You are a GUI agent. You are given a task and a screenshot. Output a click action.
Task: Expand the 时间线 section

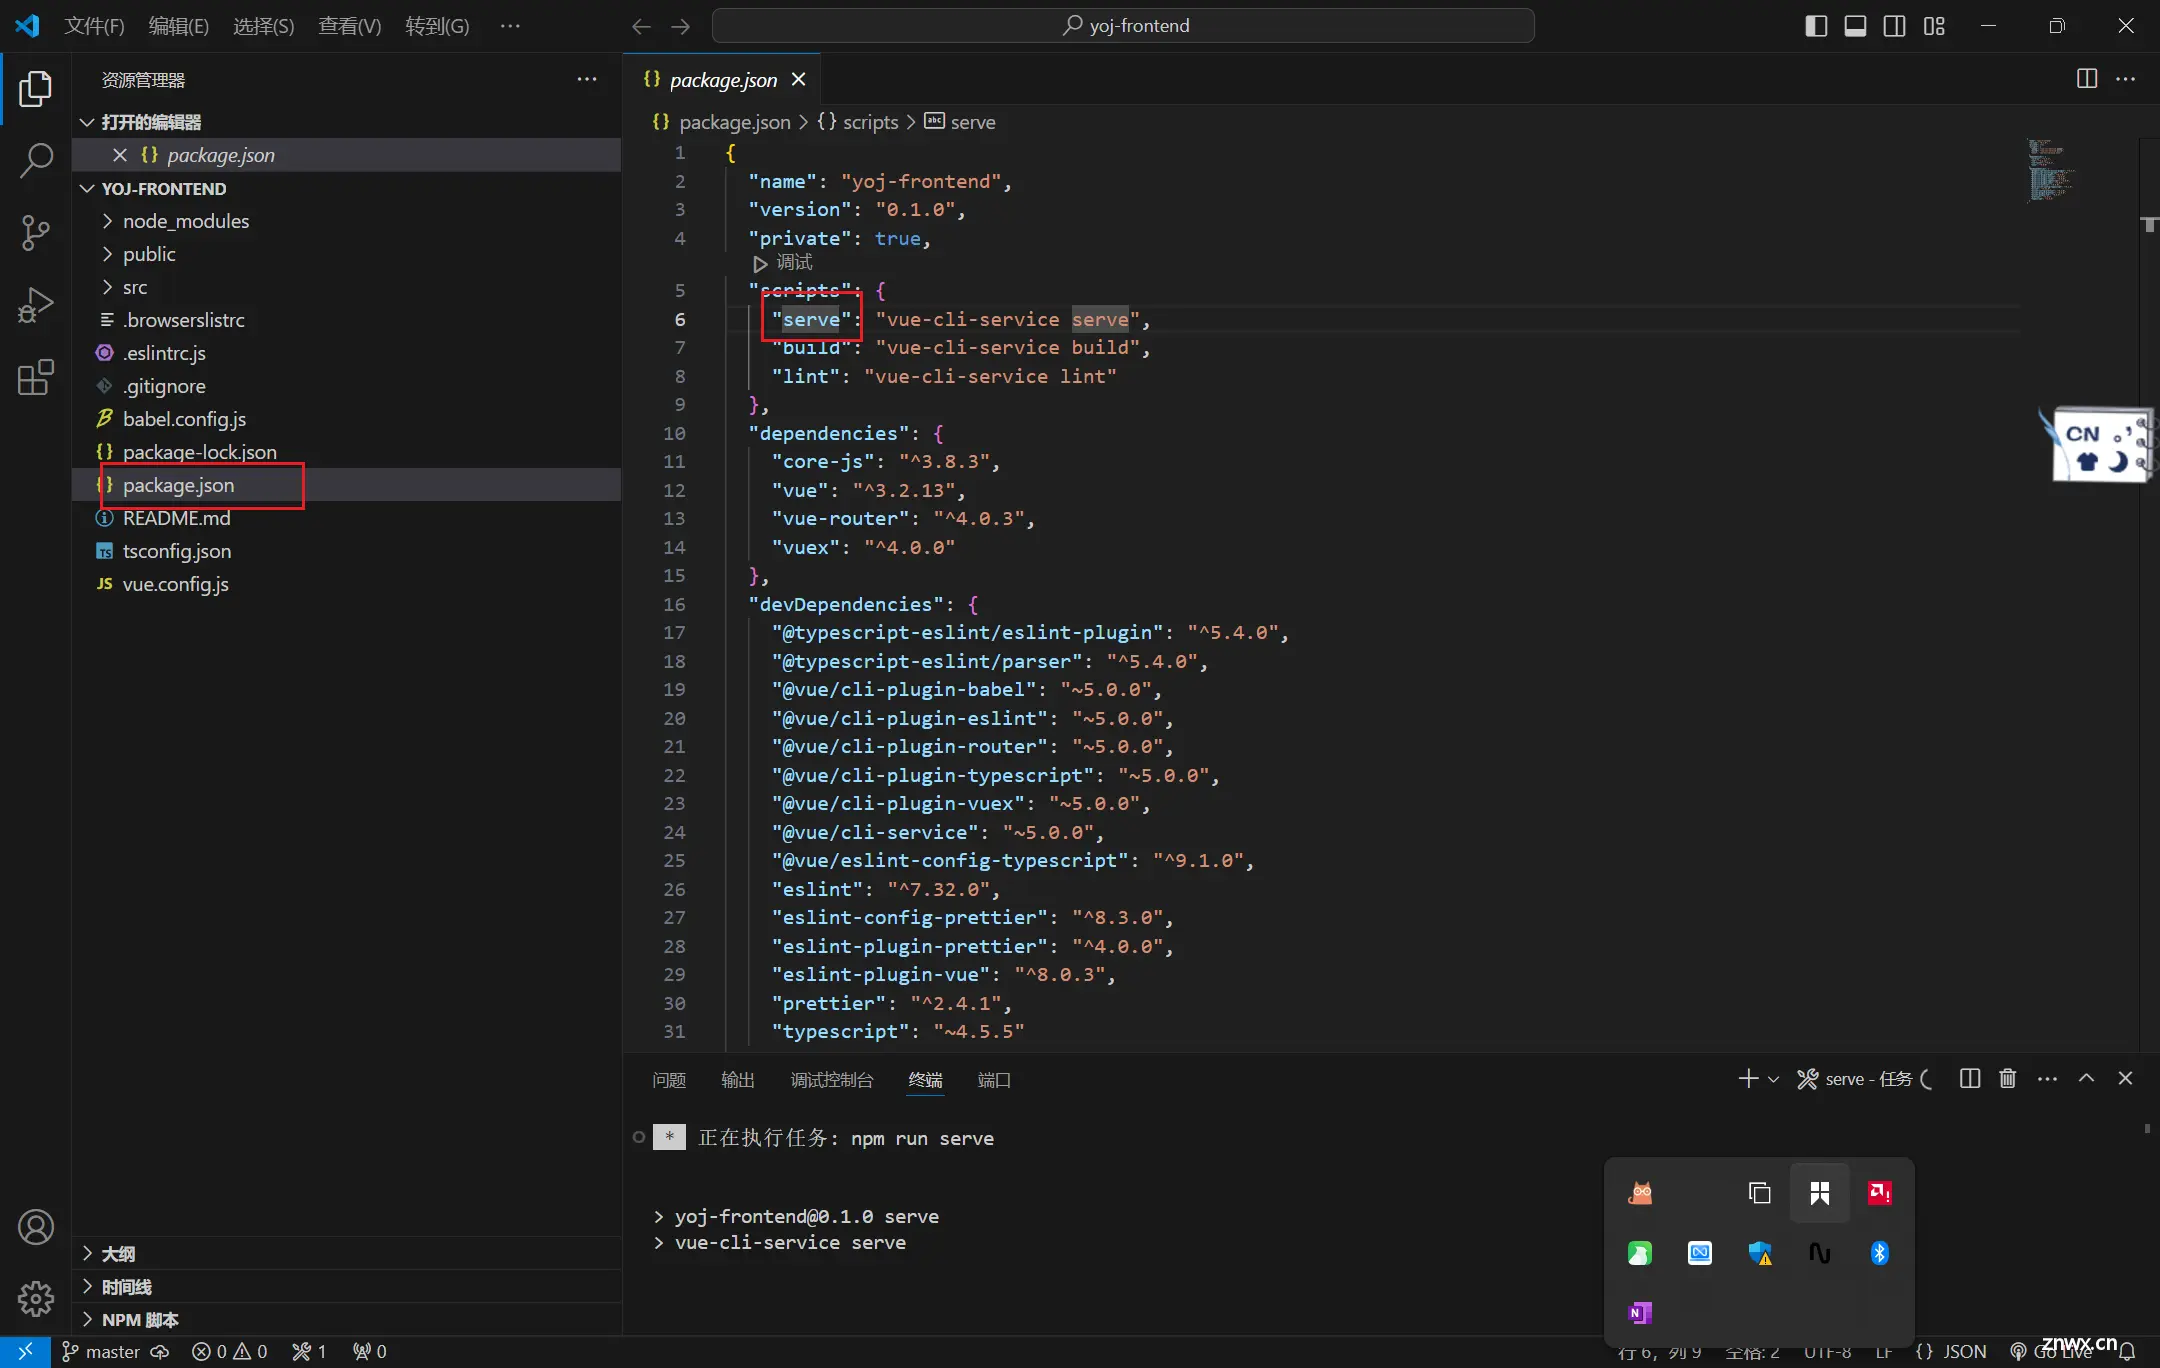pos(348,1287)
